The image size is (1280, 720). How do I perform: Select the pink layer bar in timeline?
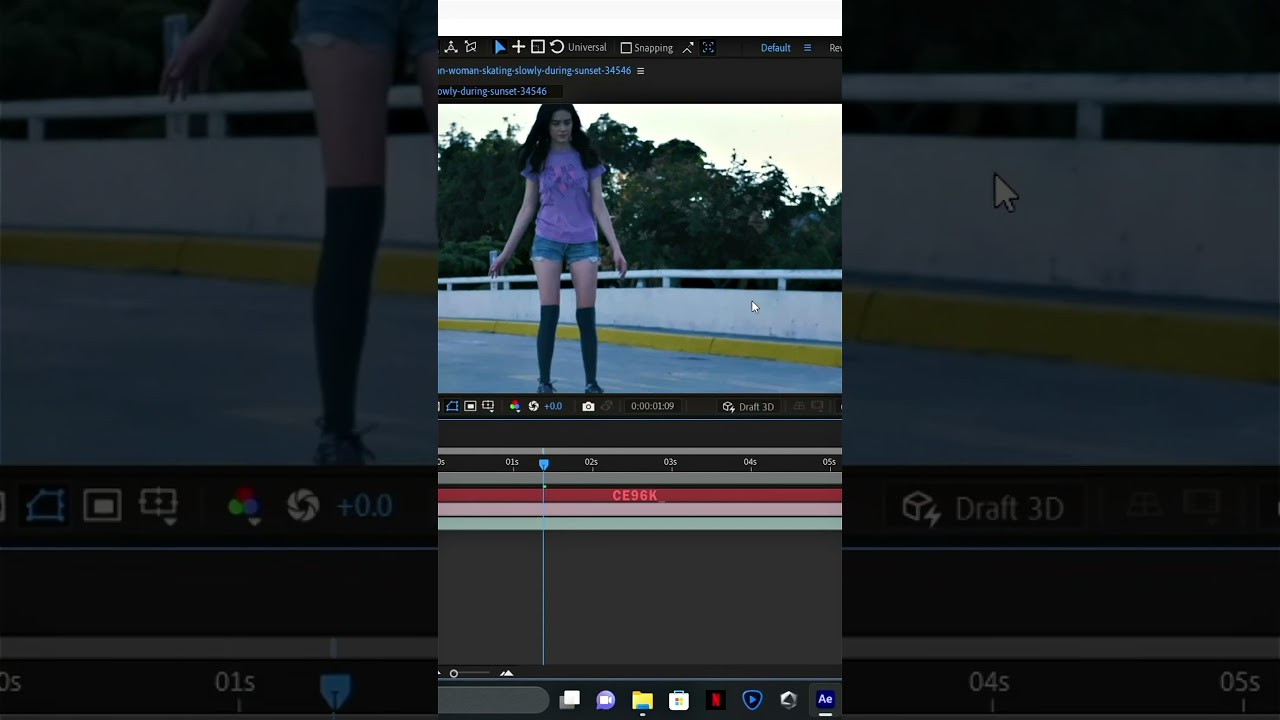[640, 510]
